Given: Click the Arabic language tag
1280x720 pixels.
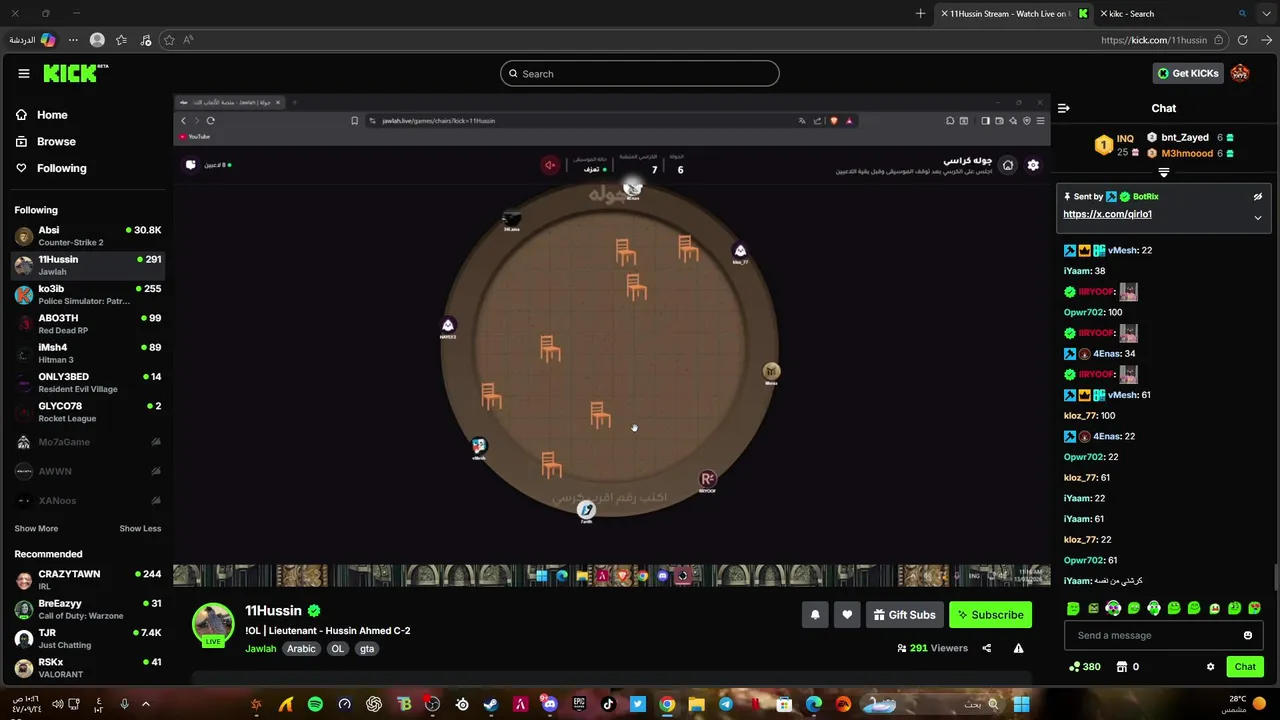Looking at the screenshot, I should coord(301,649).
